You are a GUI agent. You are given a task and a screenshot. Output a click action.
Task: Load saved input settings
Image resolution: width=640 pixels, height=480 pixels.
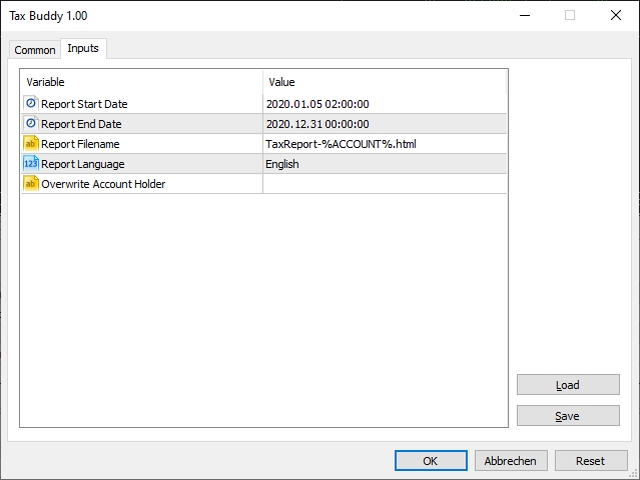point(567,385)
